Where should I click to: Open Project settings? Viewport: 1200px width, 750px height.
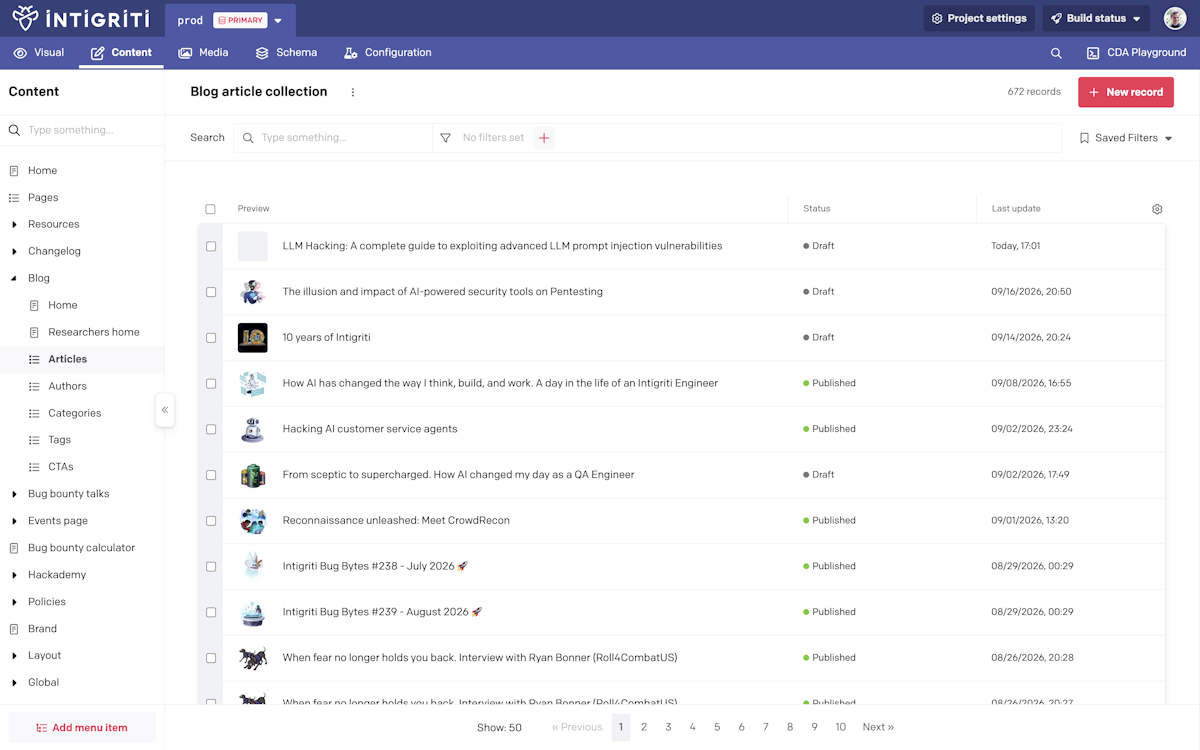pos(979,18)
